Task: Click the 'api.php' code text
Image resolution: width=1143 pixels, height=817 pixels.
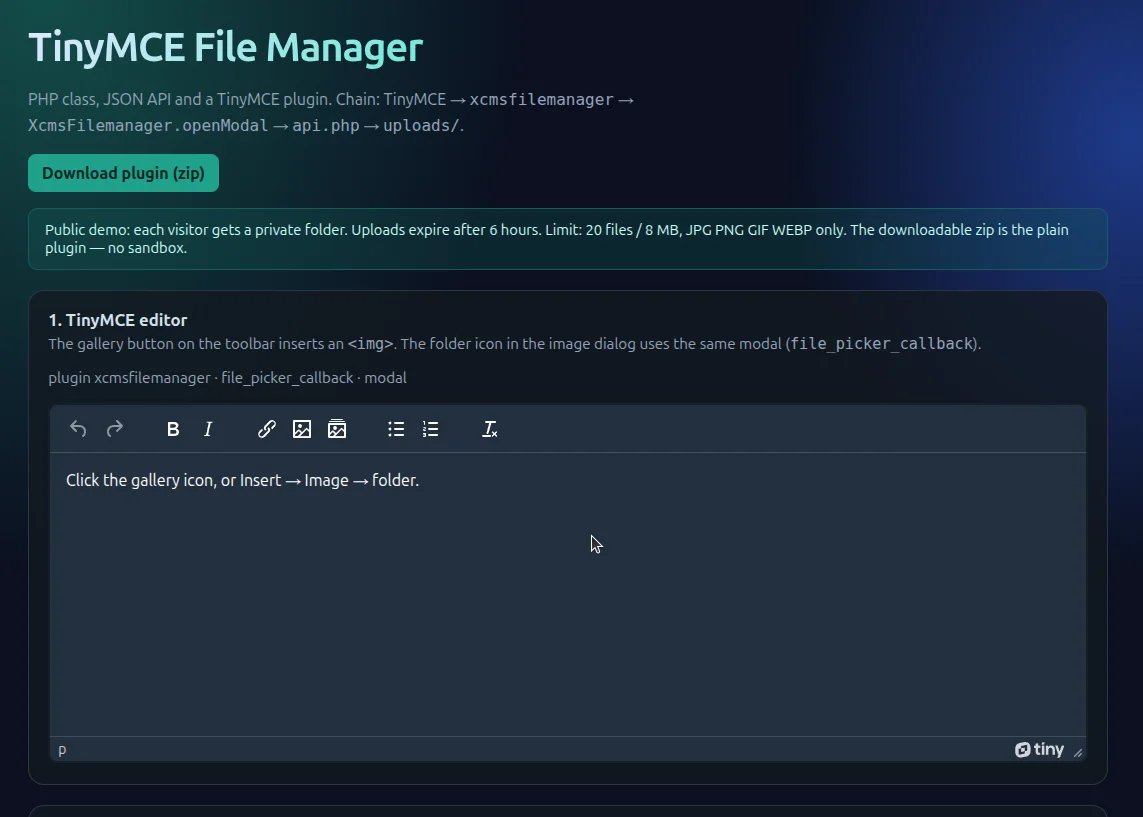Action: [x=326, y=125]
